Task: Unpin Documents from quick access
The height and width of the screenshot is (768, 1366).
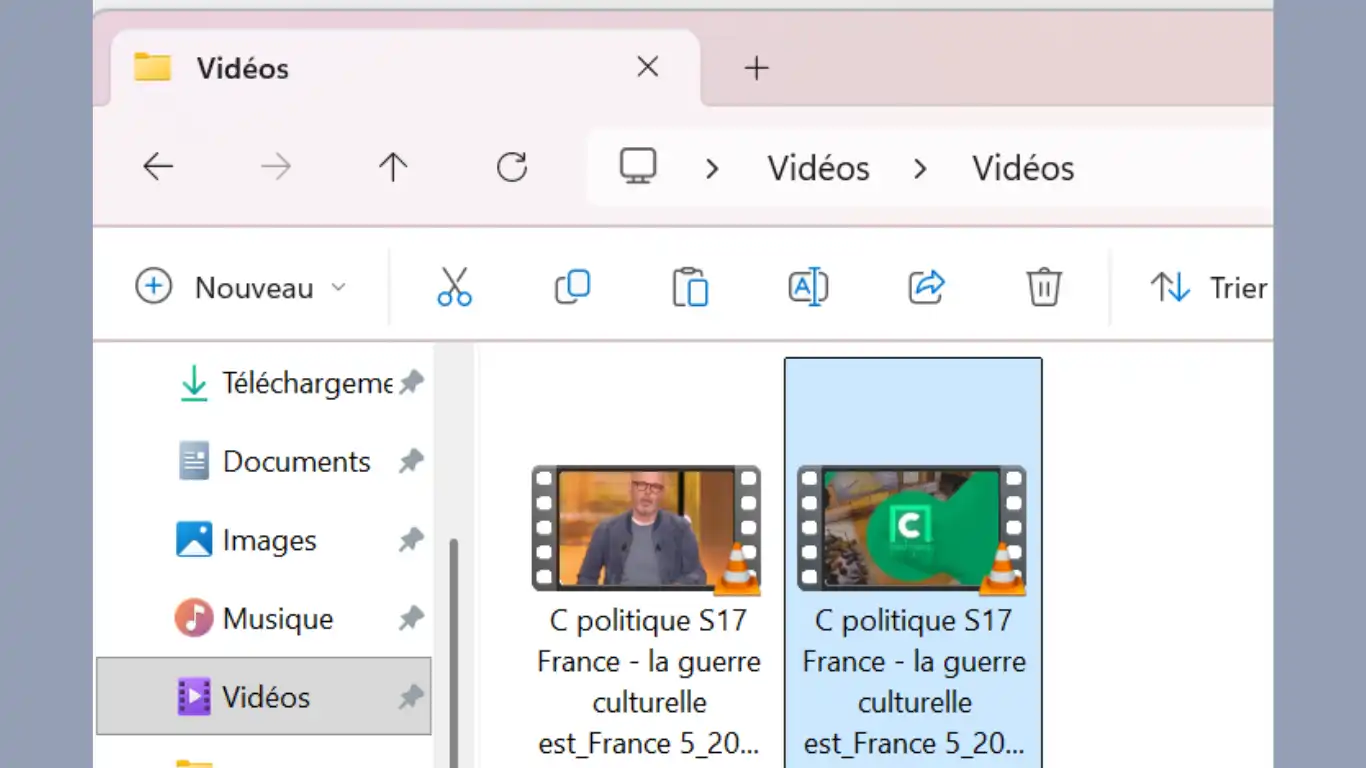Action: tap(410, 461)
